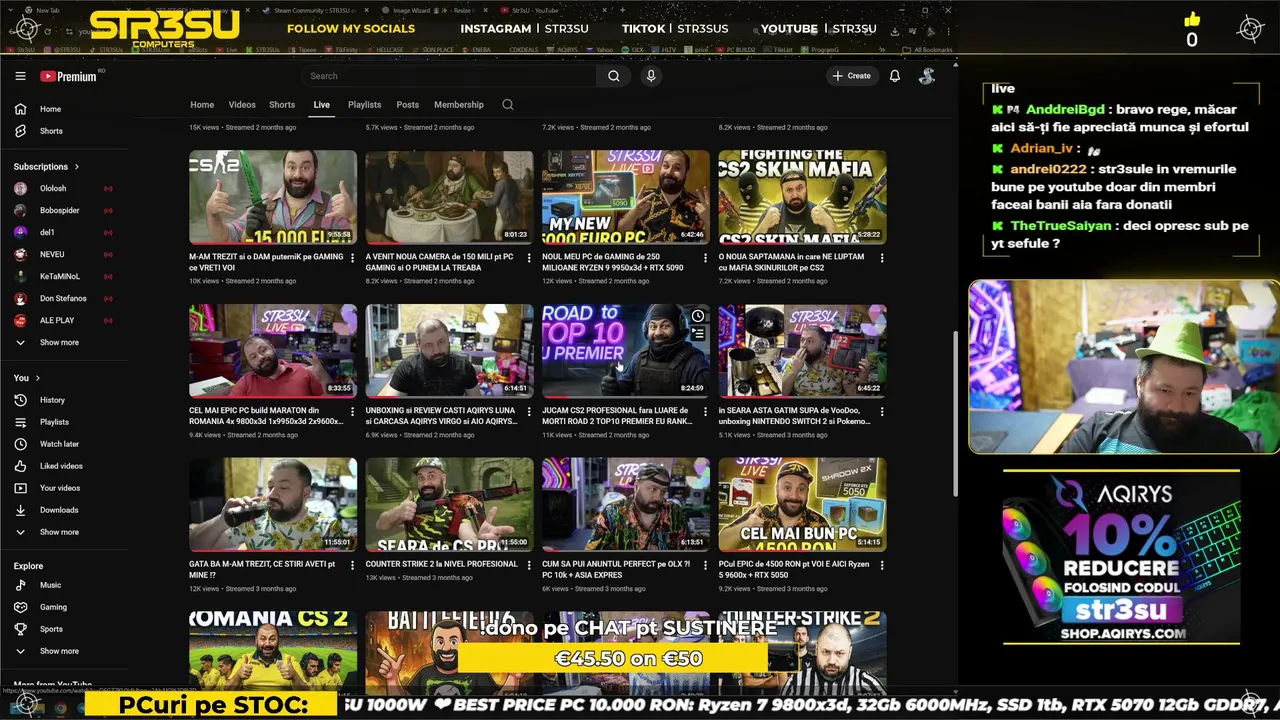The image size is (1280, 720).
Task: Select the channel Live tab
Action: click(321, 105)
